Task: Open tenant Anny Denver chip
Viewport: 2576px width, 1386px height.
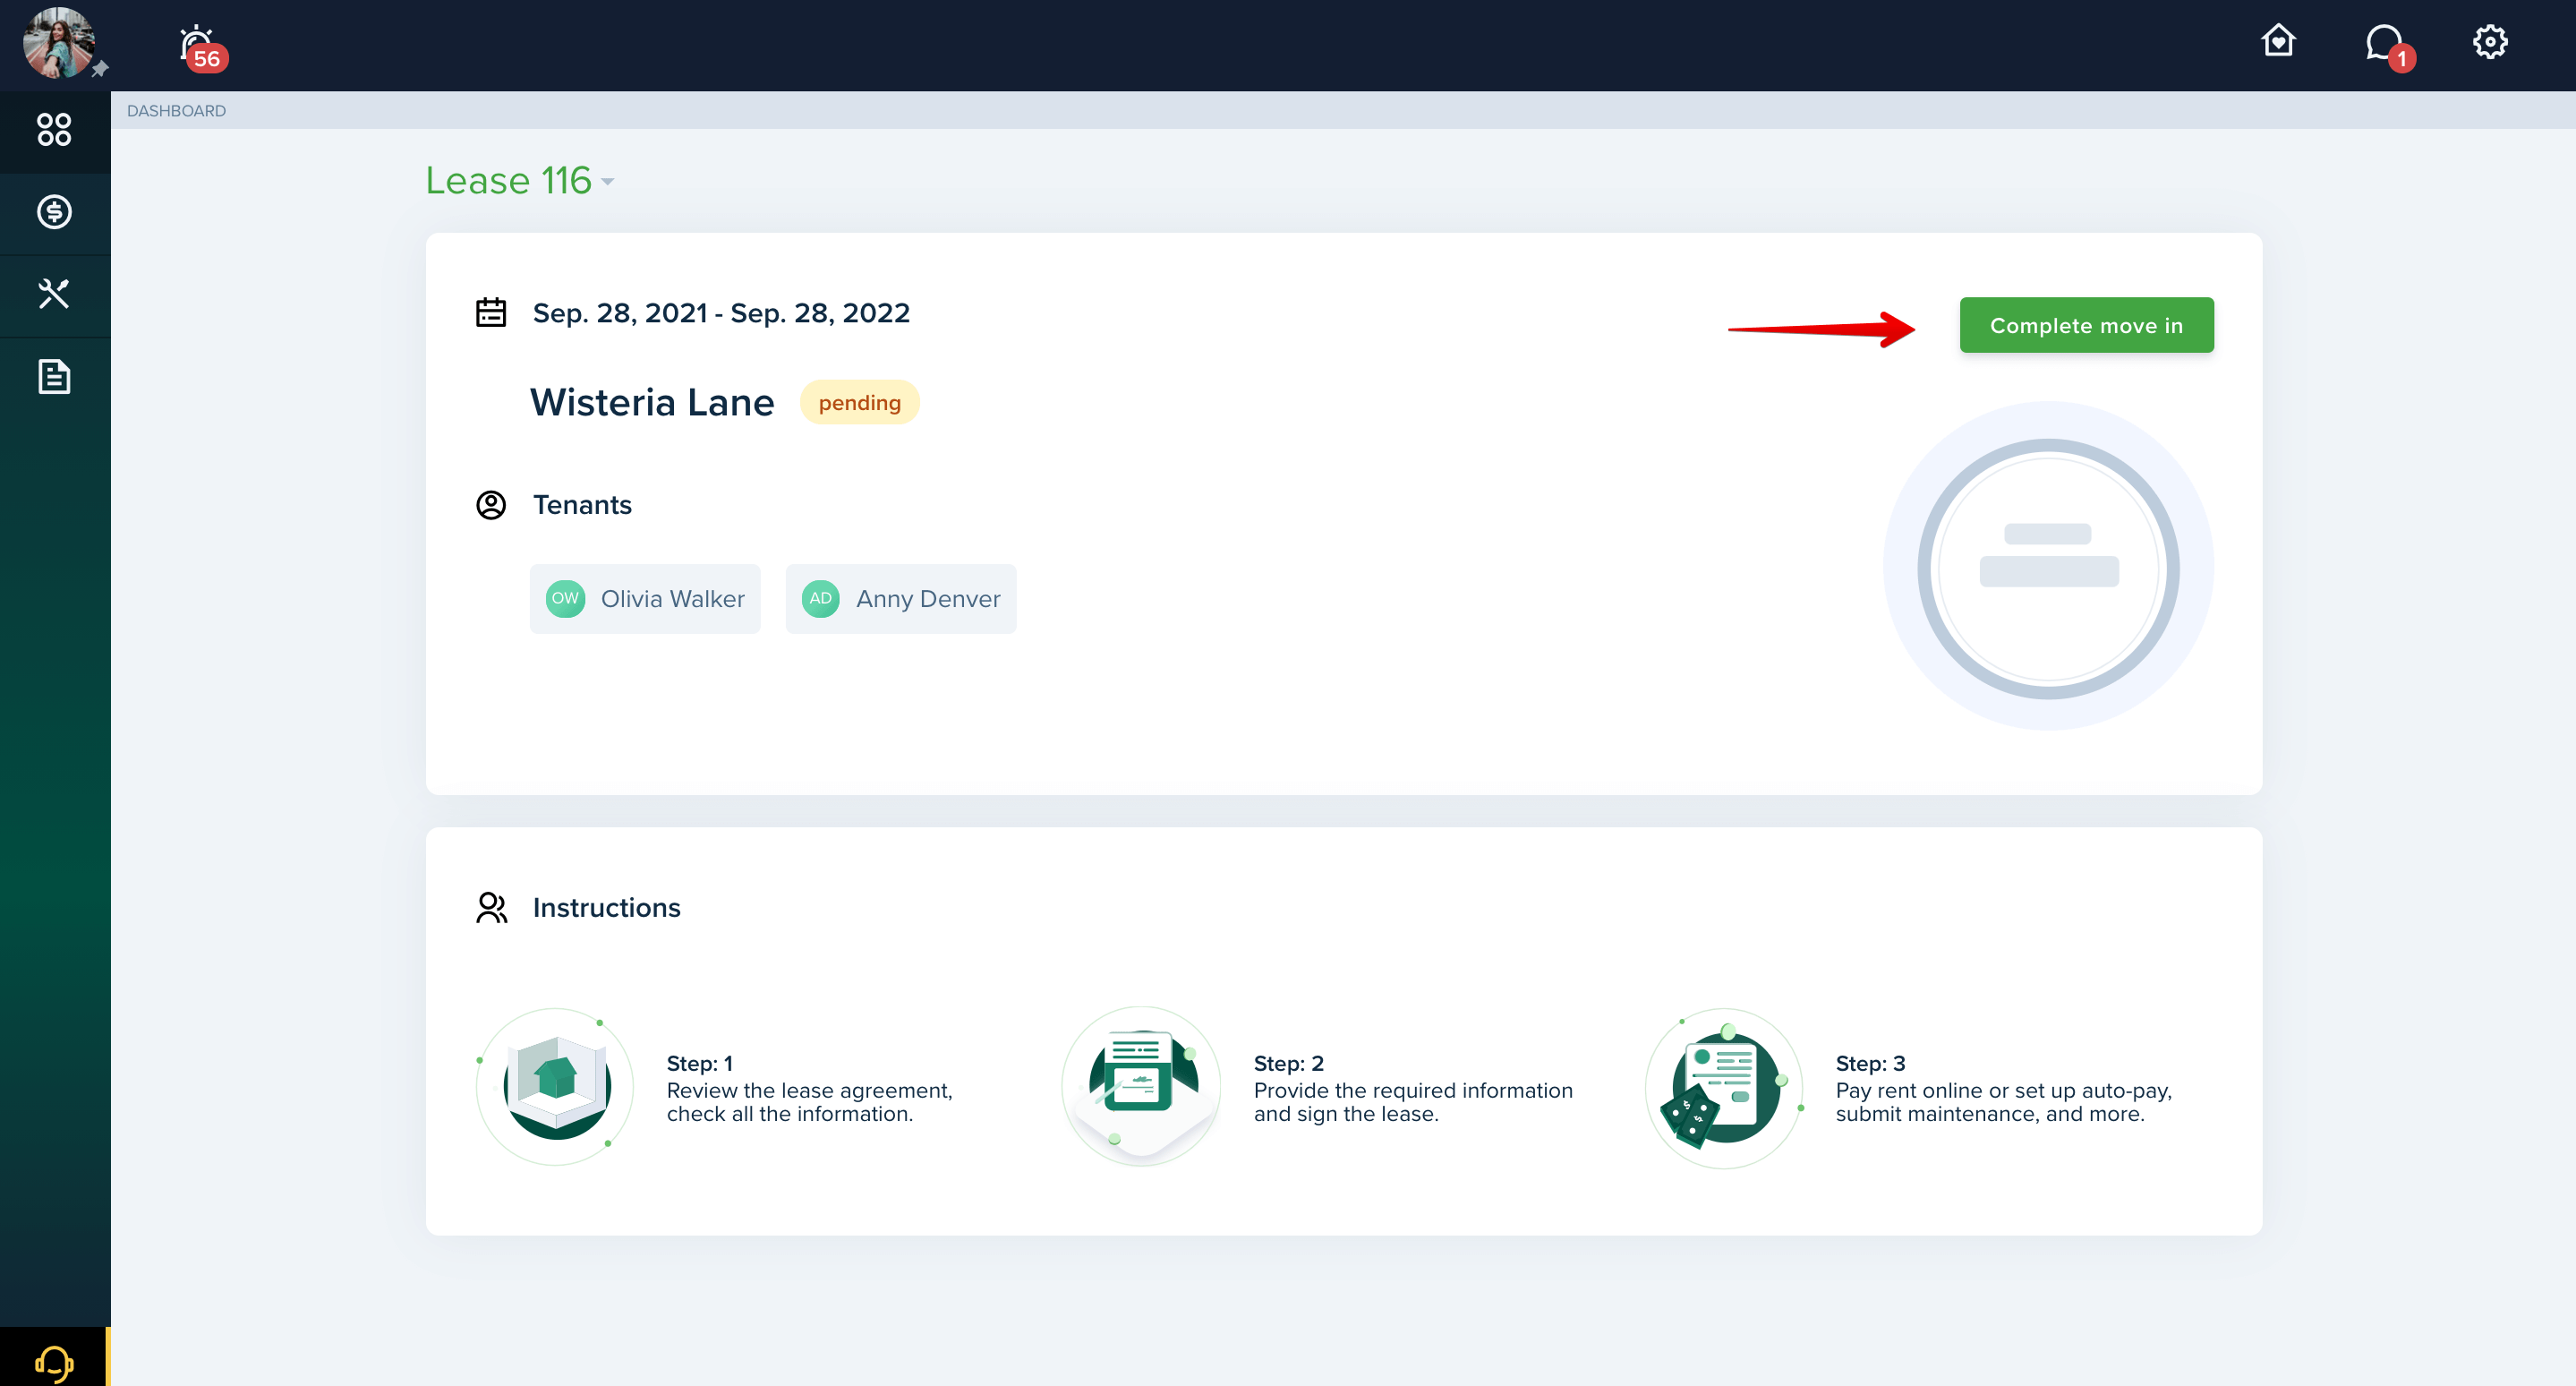Action: pos(900,599)
